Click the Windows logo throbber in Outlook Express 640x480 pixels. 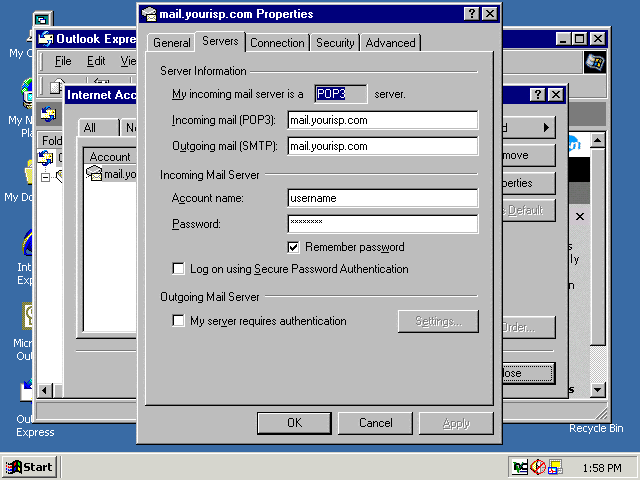[594, 62]
